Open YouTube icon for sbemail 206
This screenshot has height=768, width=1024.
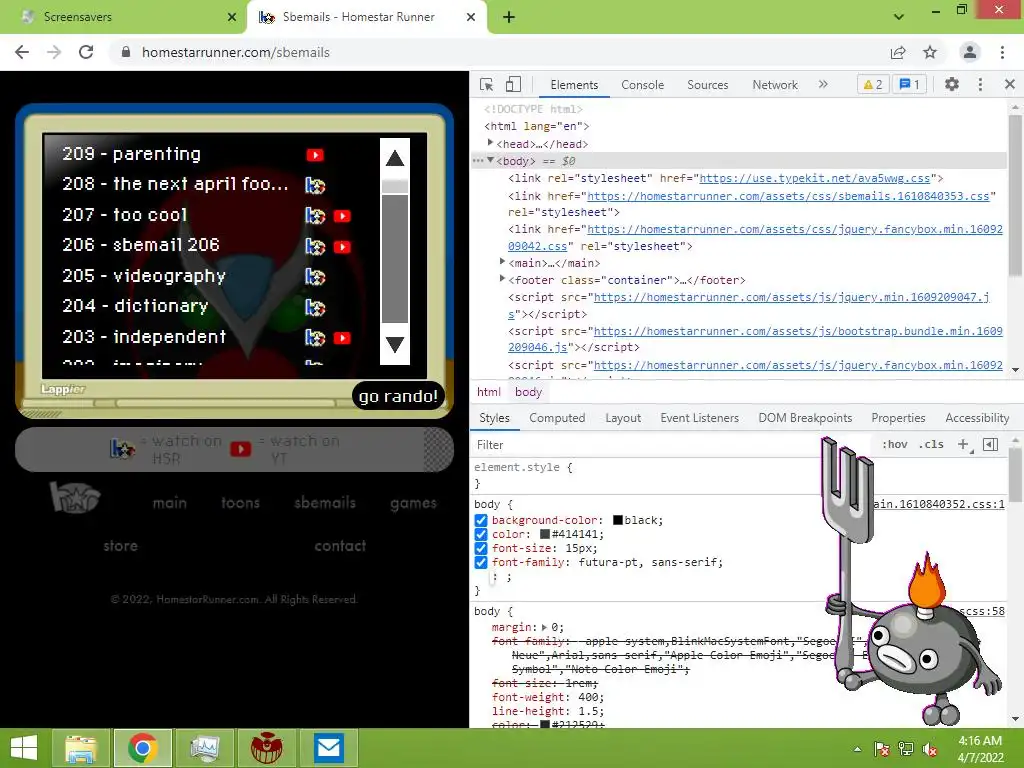point(342,247)
